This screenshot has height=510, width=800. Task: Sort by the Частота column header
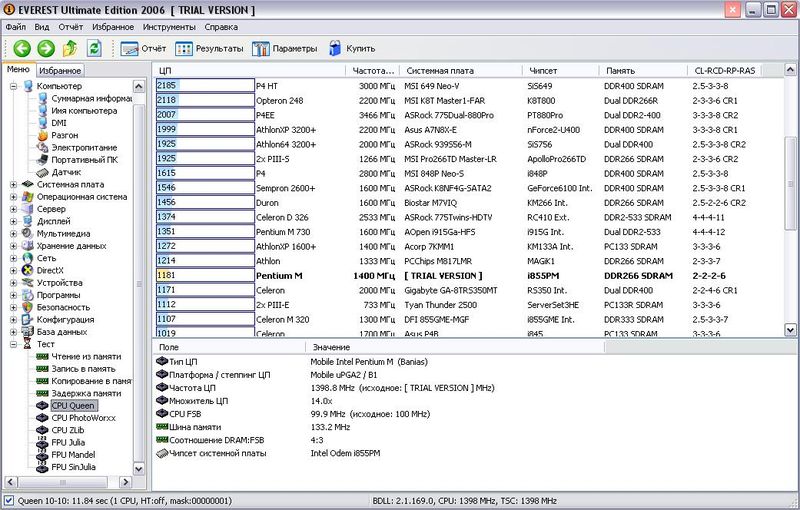click(373, 70)
